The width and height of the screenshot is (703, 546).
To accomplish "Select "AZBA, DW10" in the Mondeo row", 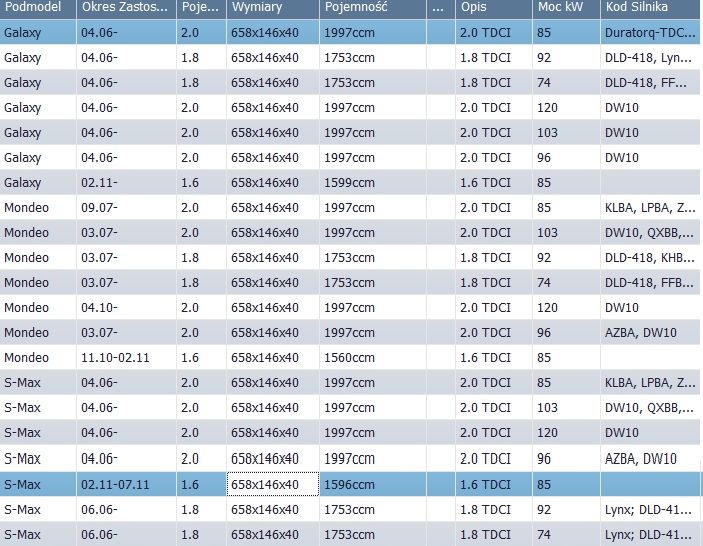I will pos(650,333).
